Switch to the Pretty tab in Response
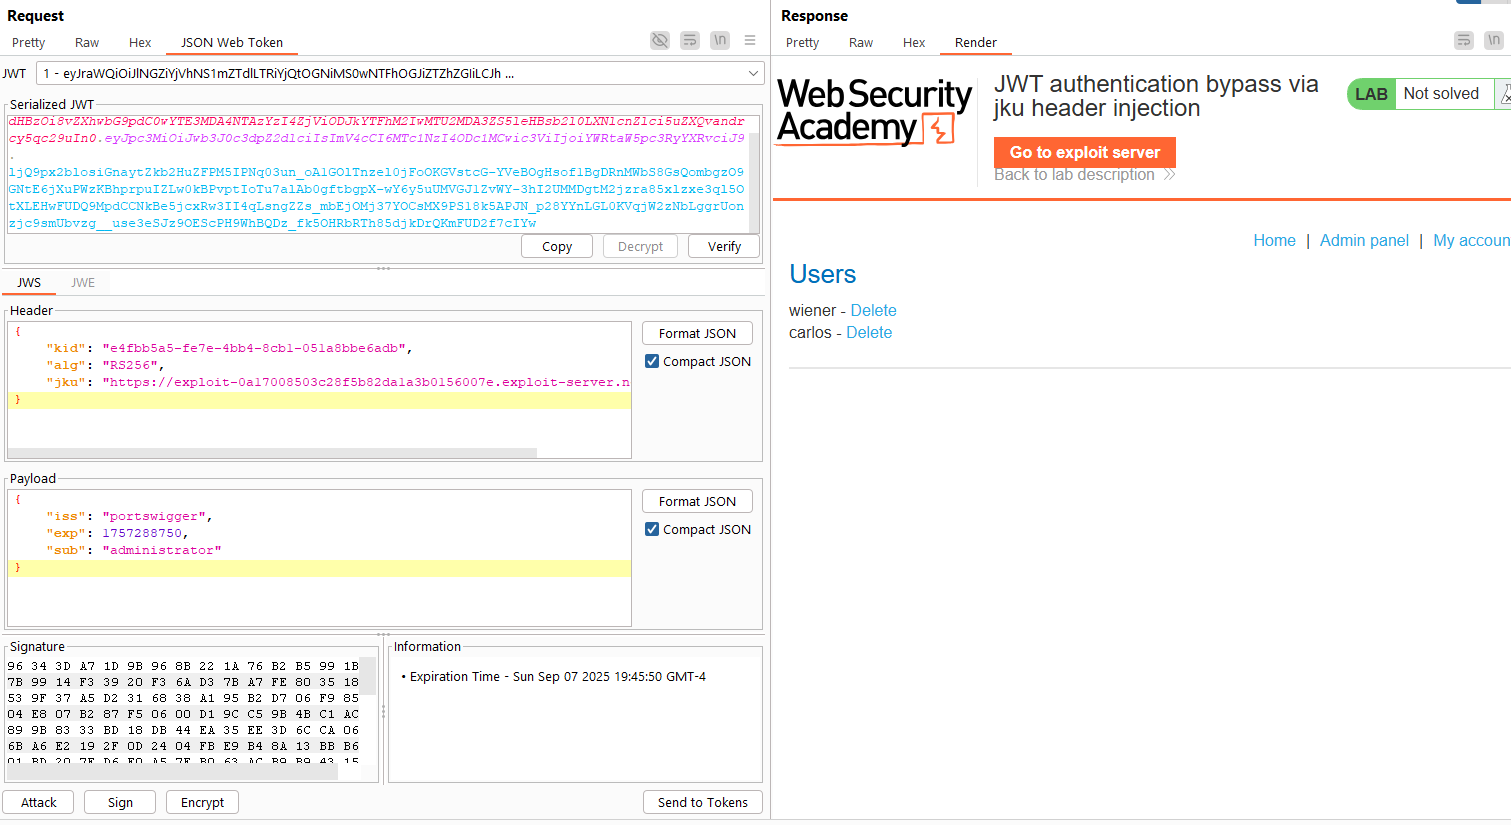 (802, 43)
